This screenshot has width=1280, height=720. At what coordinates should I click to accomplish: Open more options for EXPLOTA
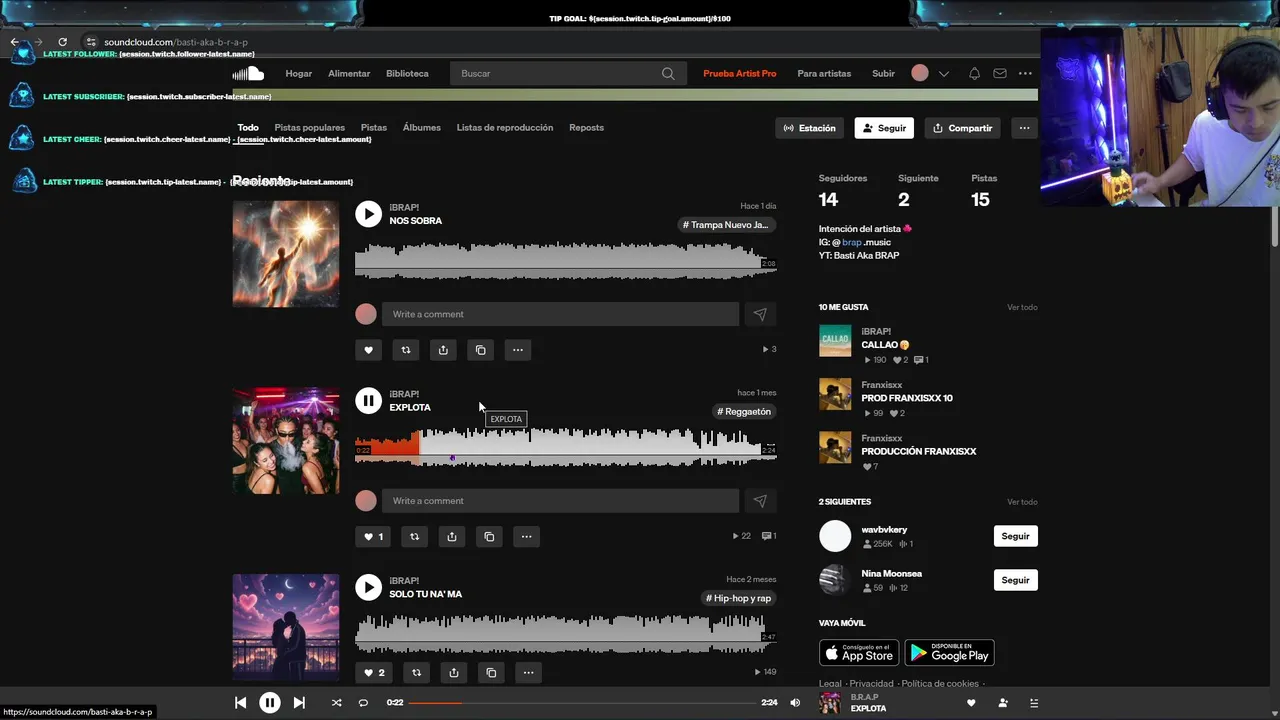tap(526, 537)
